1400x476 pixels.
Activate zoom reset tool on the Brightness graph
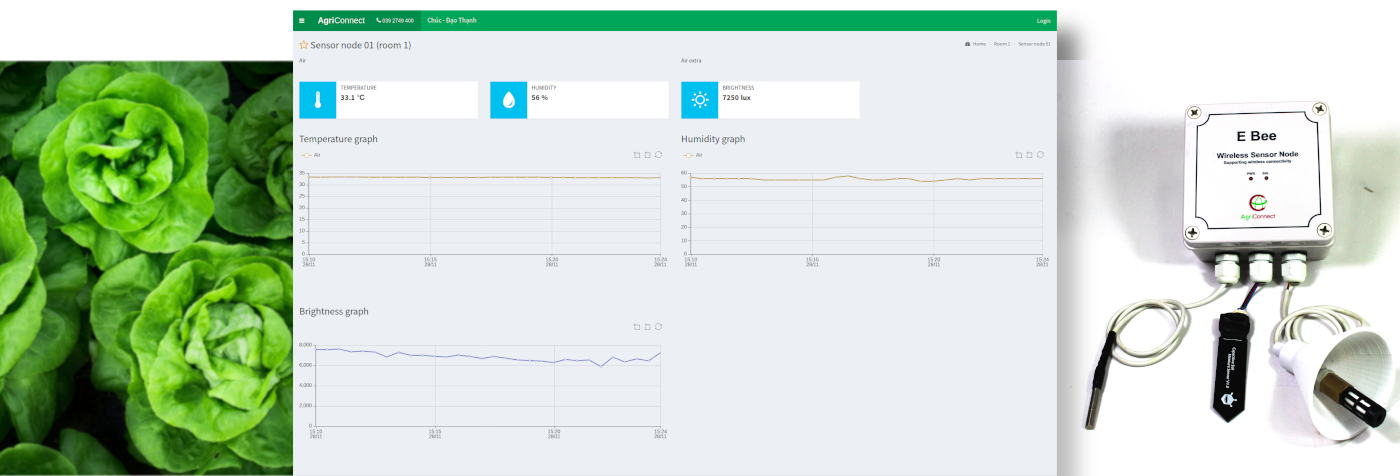click(x=648, y=327)
